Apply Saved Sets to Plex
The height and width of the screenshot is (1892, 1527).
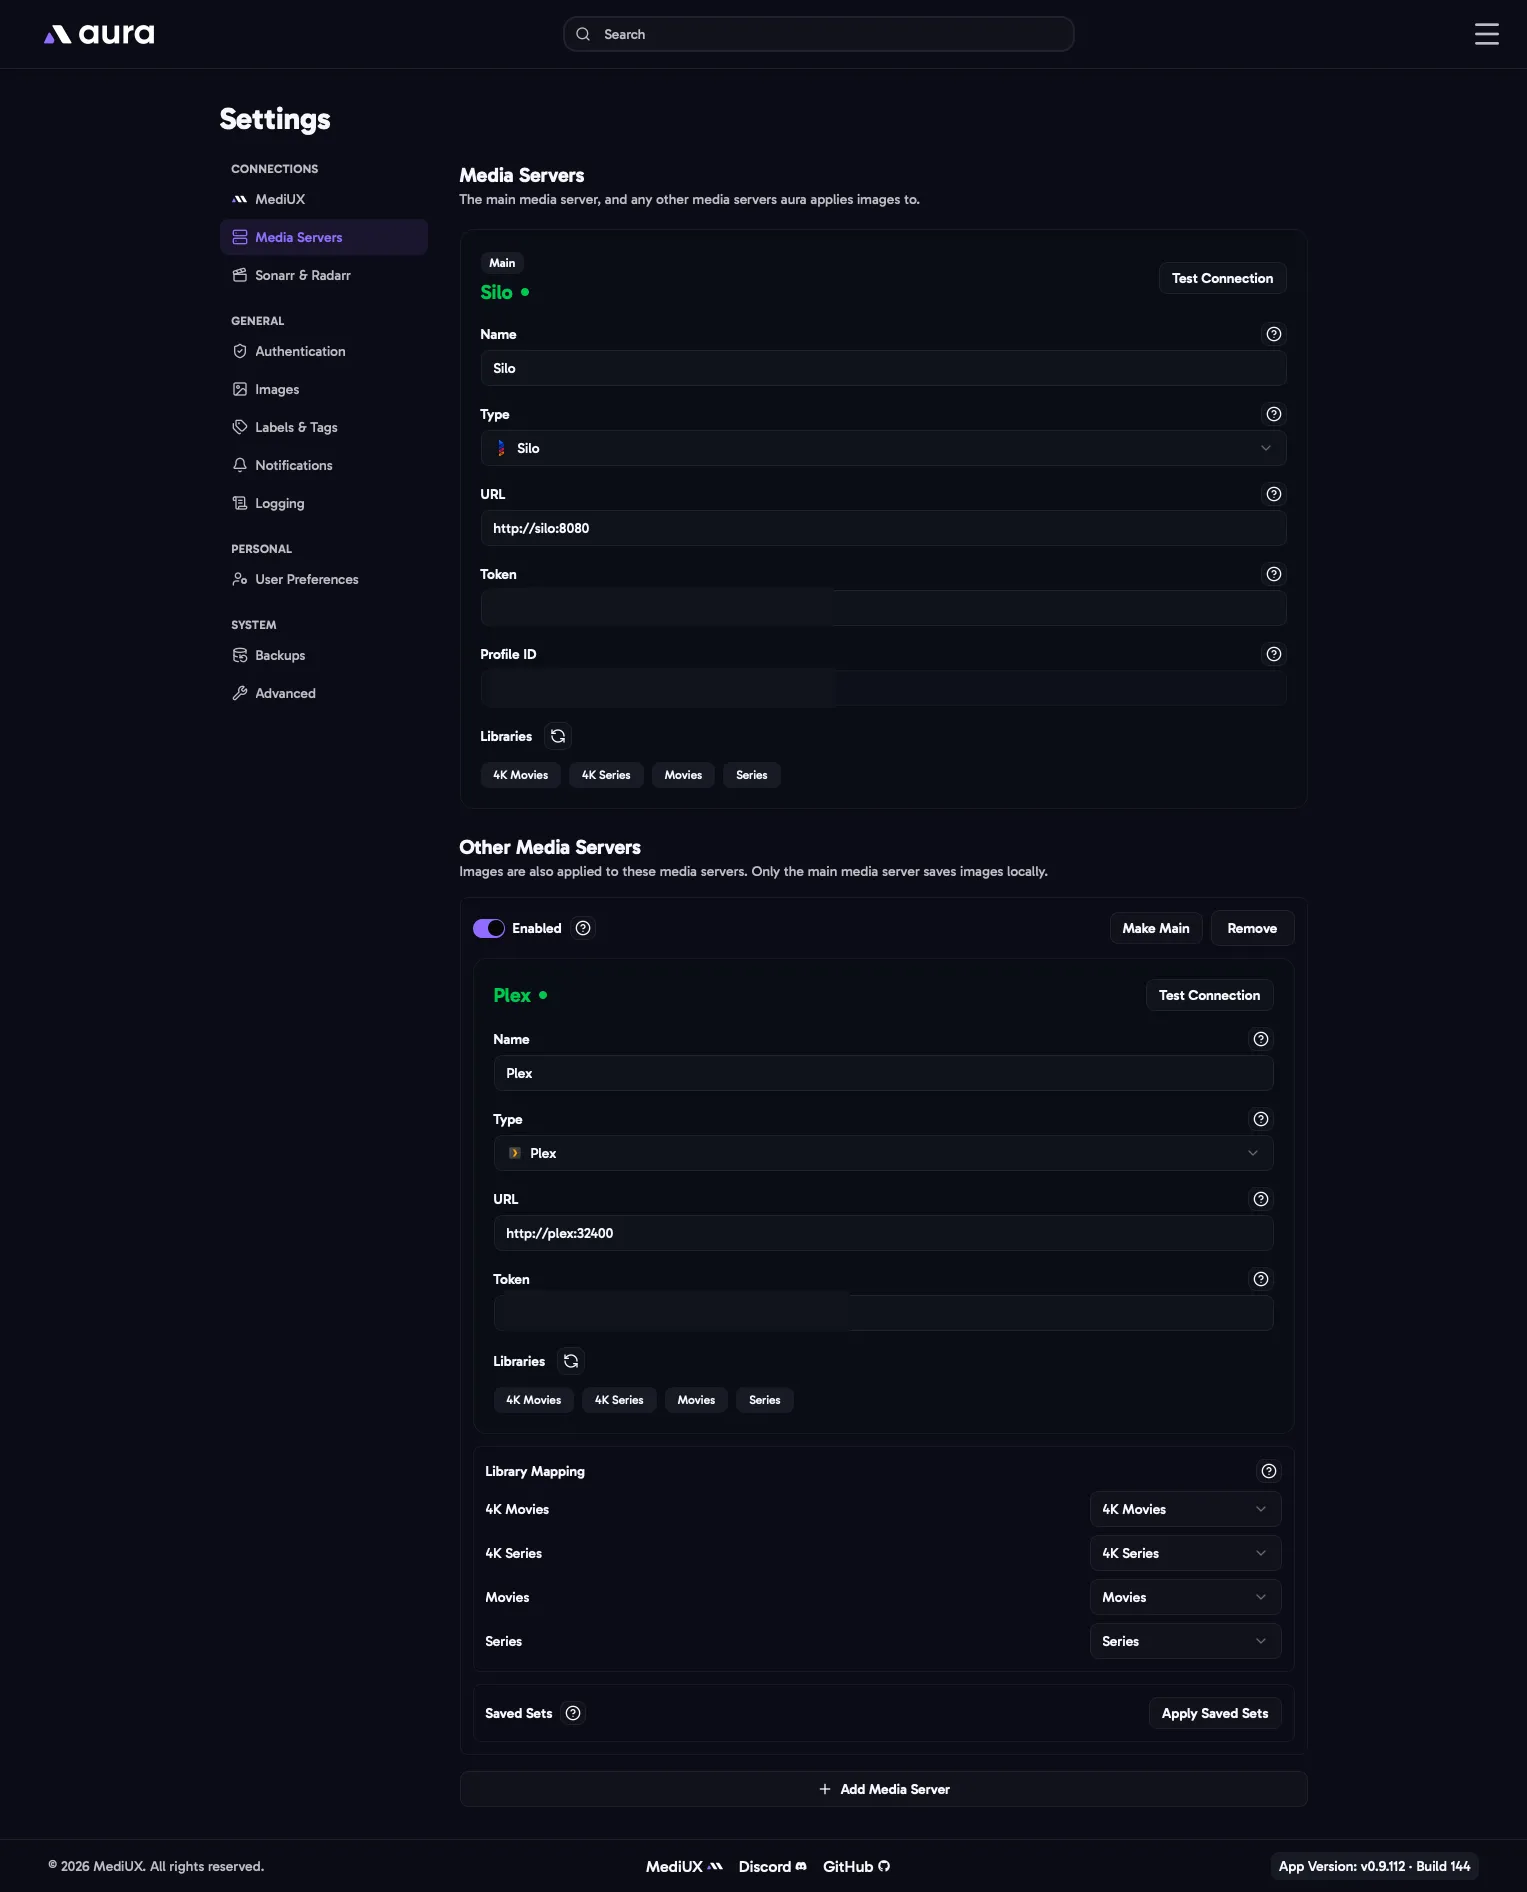[1214, 1713]
